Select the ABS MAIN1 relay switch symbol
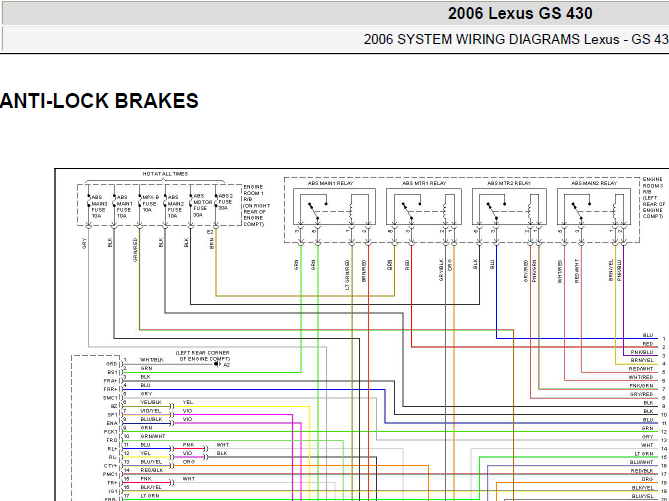Image resolution: width=669 pixels, height=501 pixels. pyautogui.click(x=317, y=211)
